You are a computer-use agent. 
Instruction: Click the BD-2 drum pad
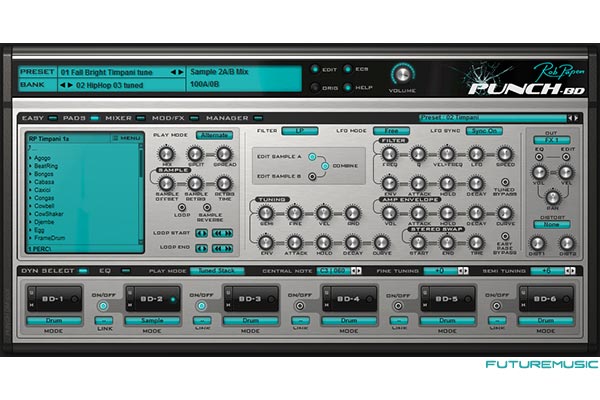[152, 299]
